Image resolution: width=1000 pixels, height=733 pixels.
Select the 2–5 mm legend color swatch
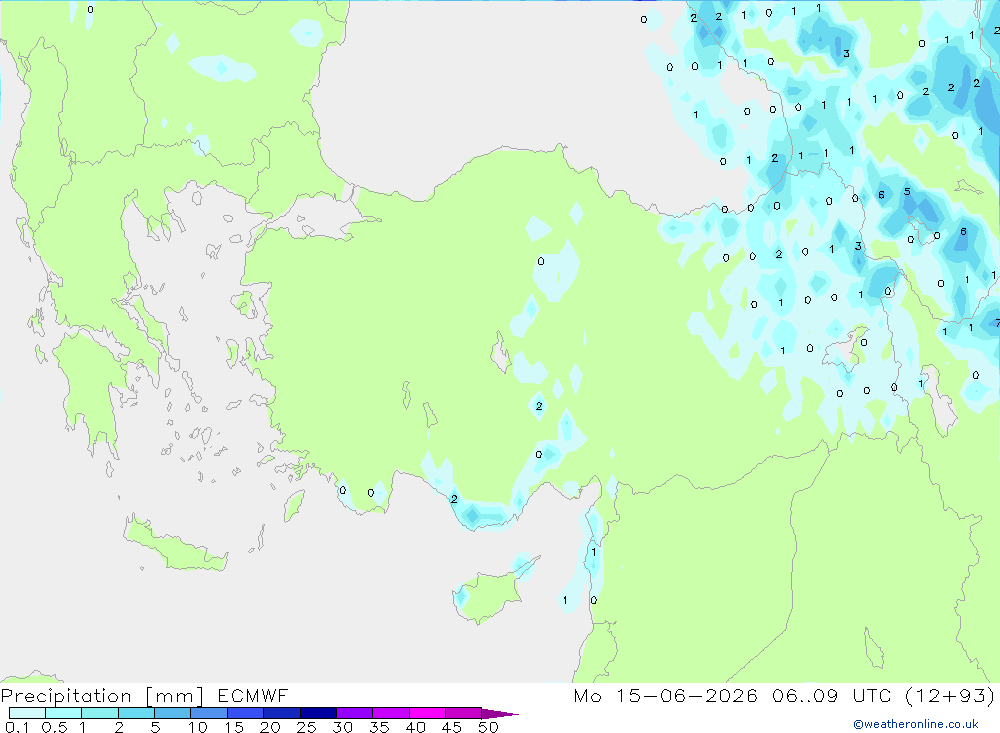click(x=136, y=713)
